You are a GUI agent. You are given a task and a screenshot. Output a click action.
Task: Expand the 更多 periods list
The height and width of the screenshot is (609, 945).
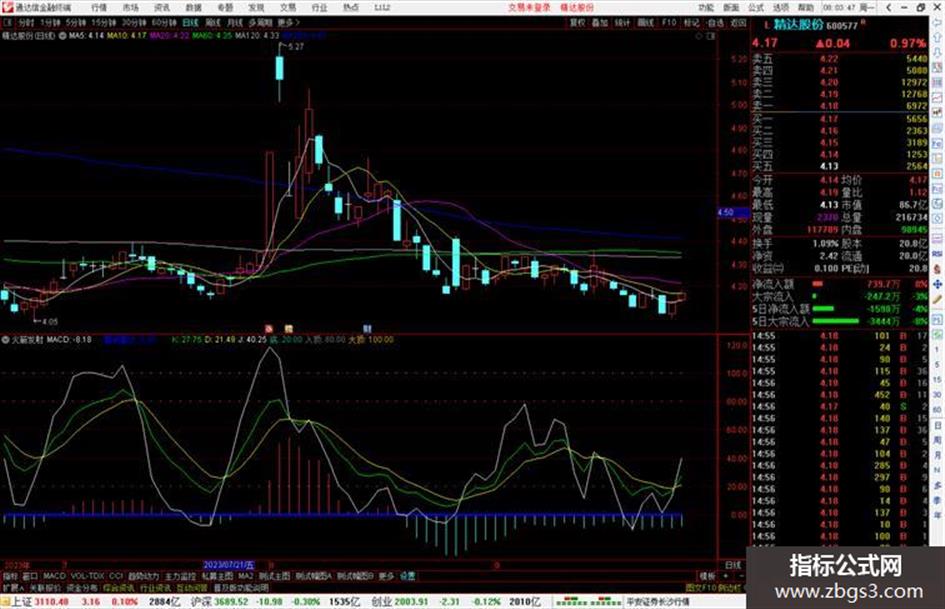(287, 22)
